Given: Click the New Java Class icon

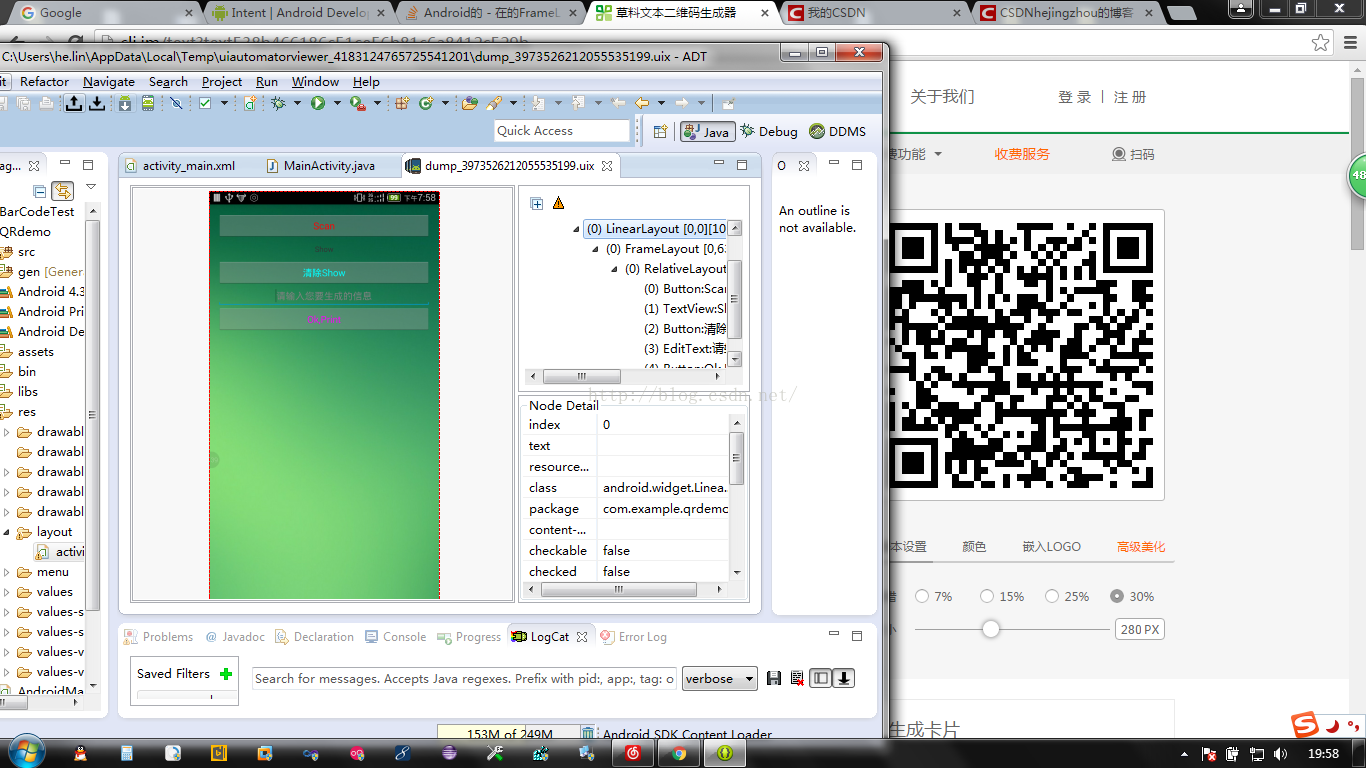Looking at the screenshot, I should [426, 103].
